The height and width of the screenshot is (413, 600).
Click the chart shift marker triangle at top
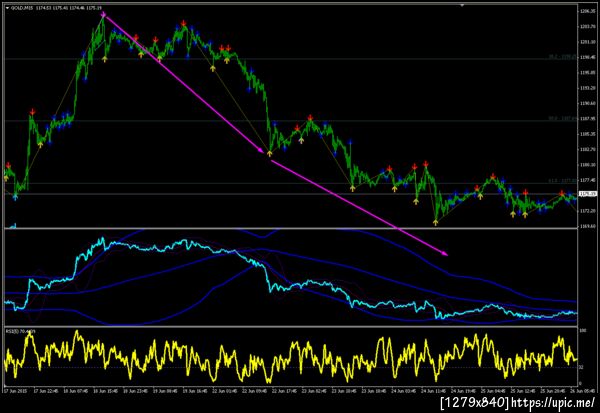(462, 6)
